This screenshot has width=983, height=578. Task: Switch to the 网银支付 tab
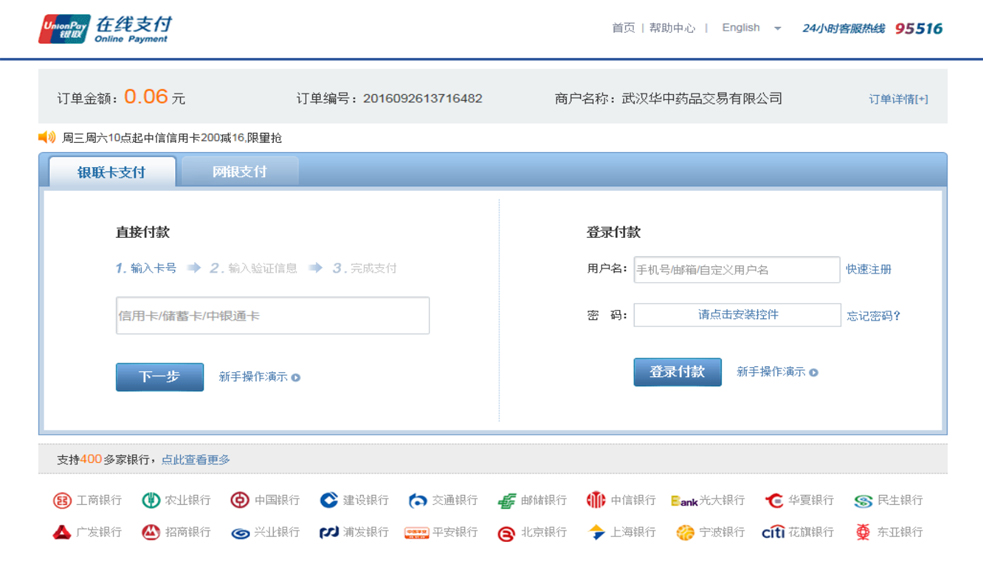click(239, 172)
